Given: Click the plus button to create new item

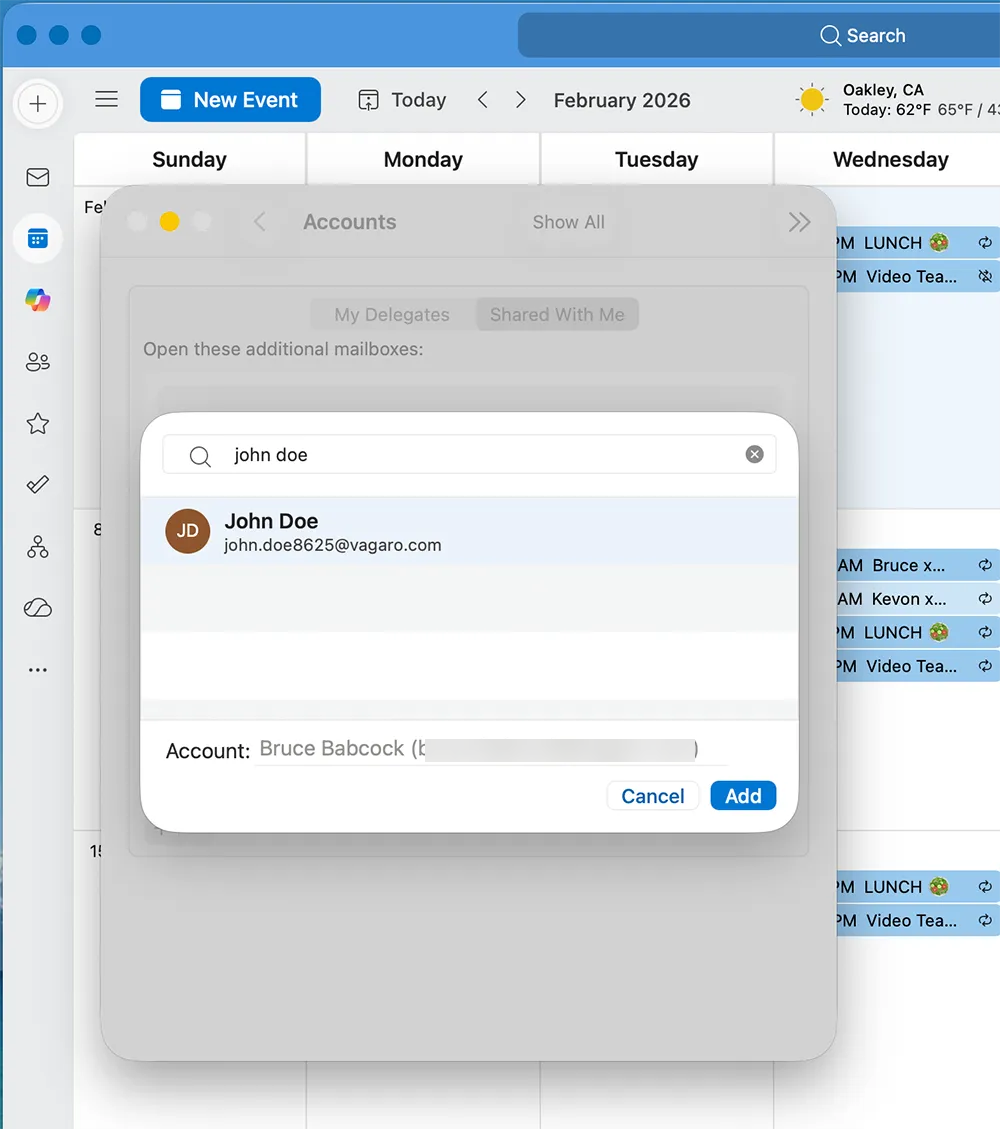Looking at the screenshot, I should (37, 104).
